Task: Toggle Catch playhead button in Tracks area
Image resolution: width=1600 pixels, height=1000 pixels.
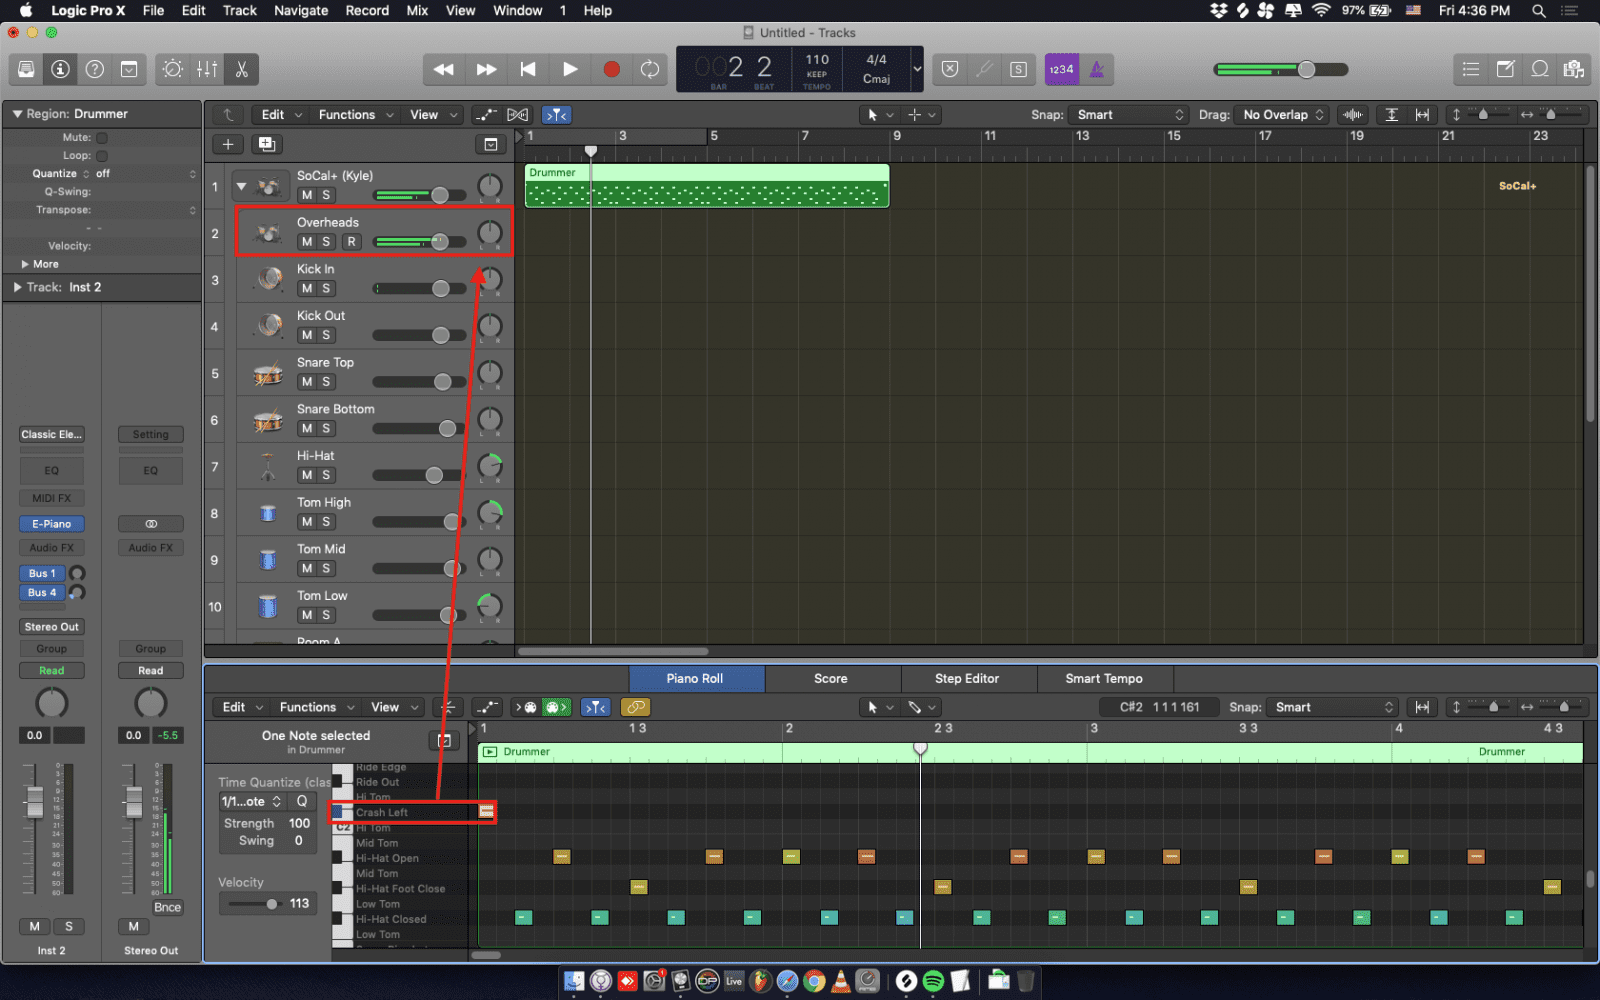Action: 557,115
